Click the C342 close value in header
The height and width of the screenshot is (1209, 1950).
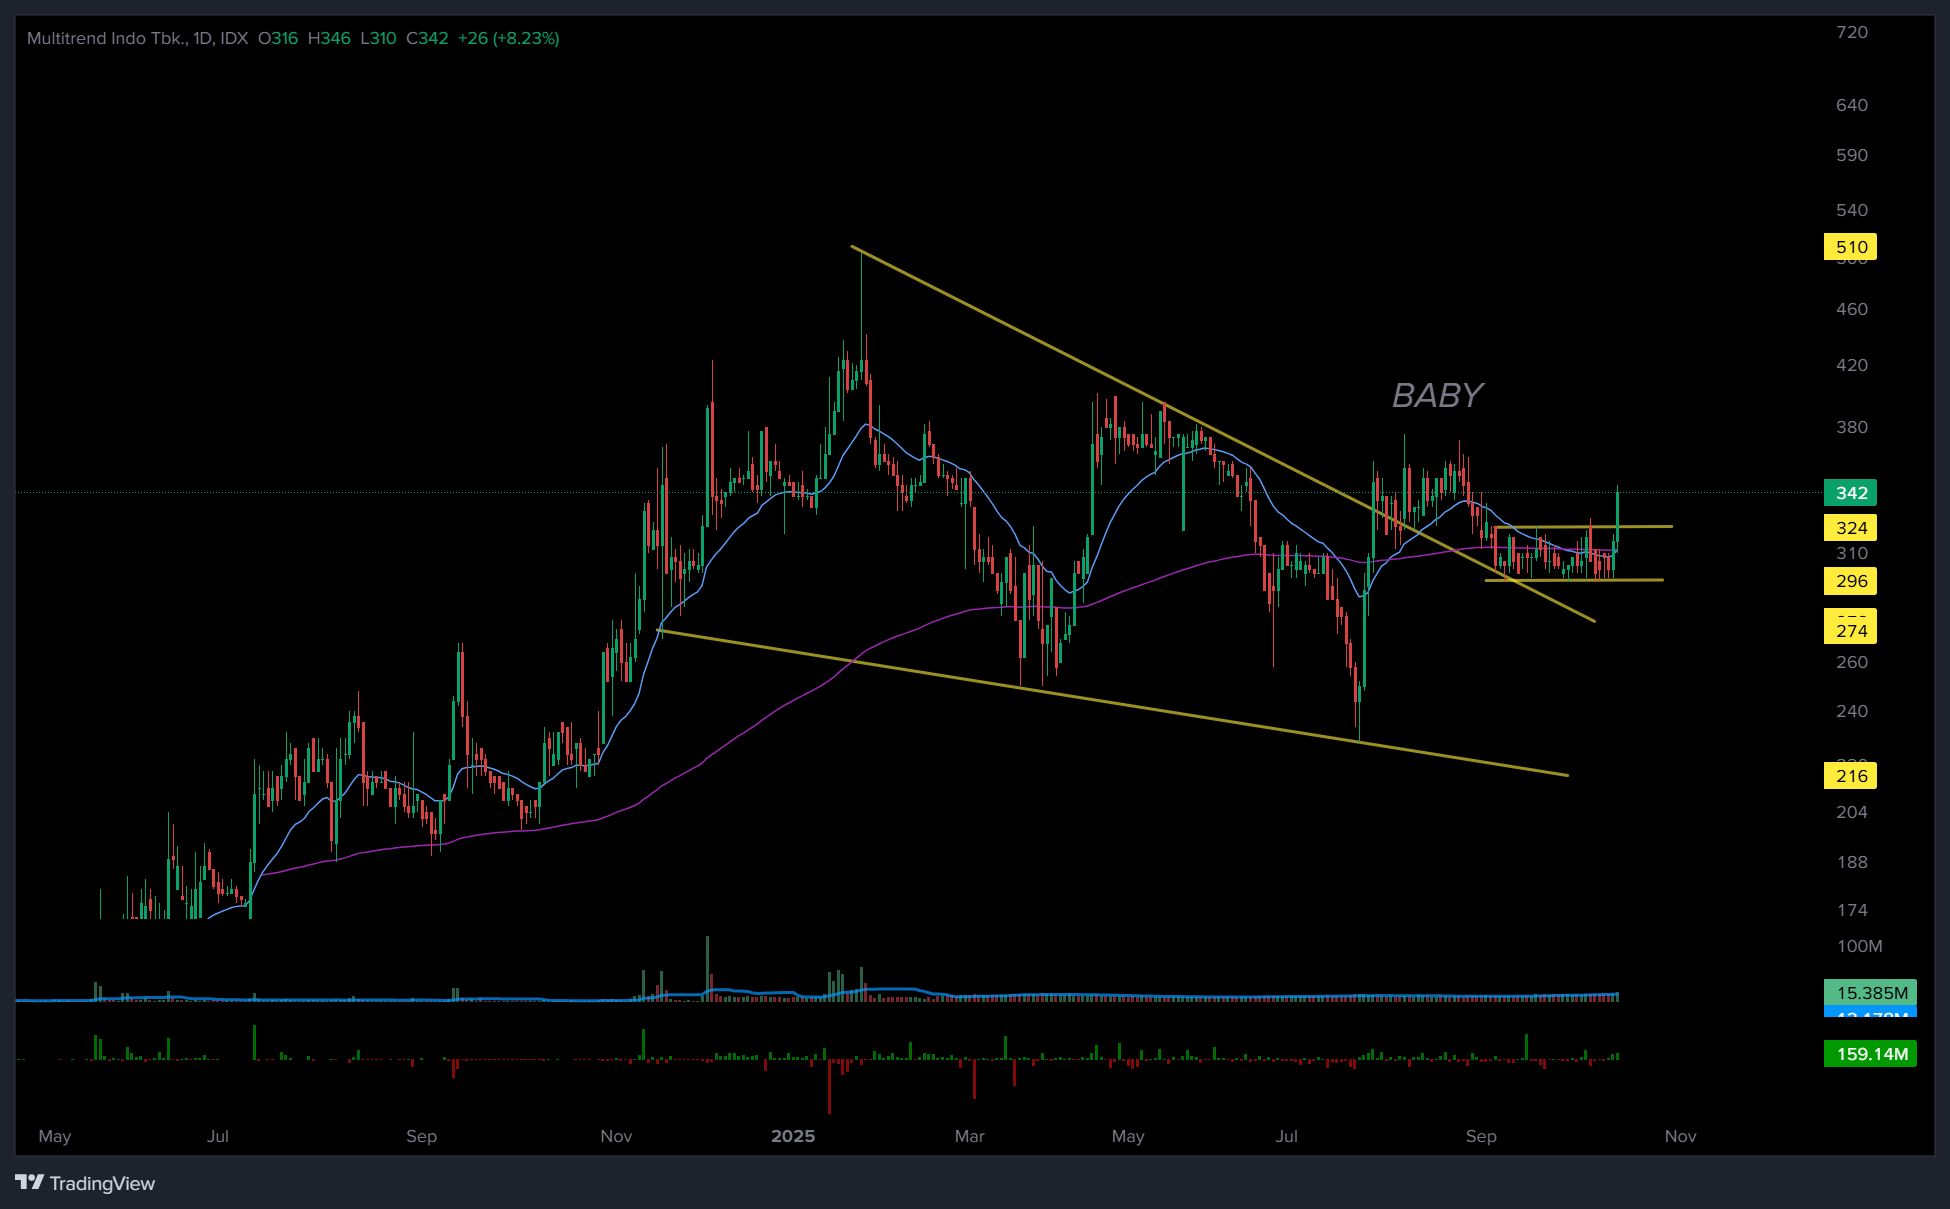coord(427,38)
